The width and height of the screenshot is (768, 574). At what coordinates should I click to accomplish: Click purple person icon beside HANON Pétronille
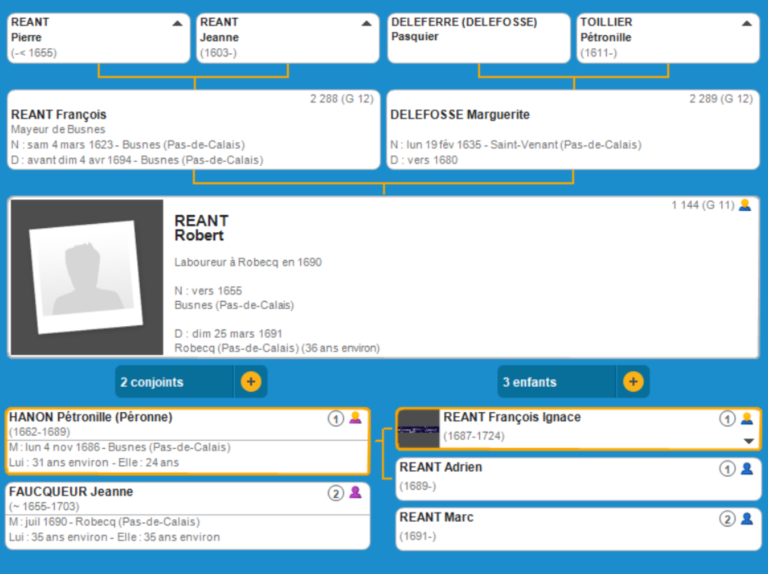pyautogui.click(x=355, y=418)
